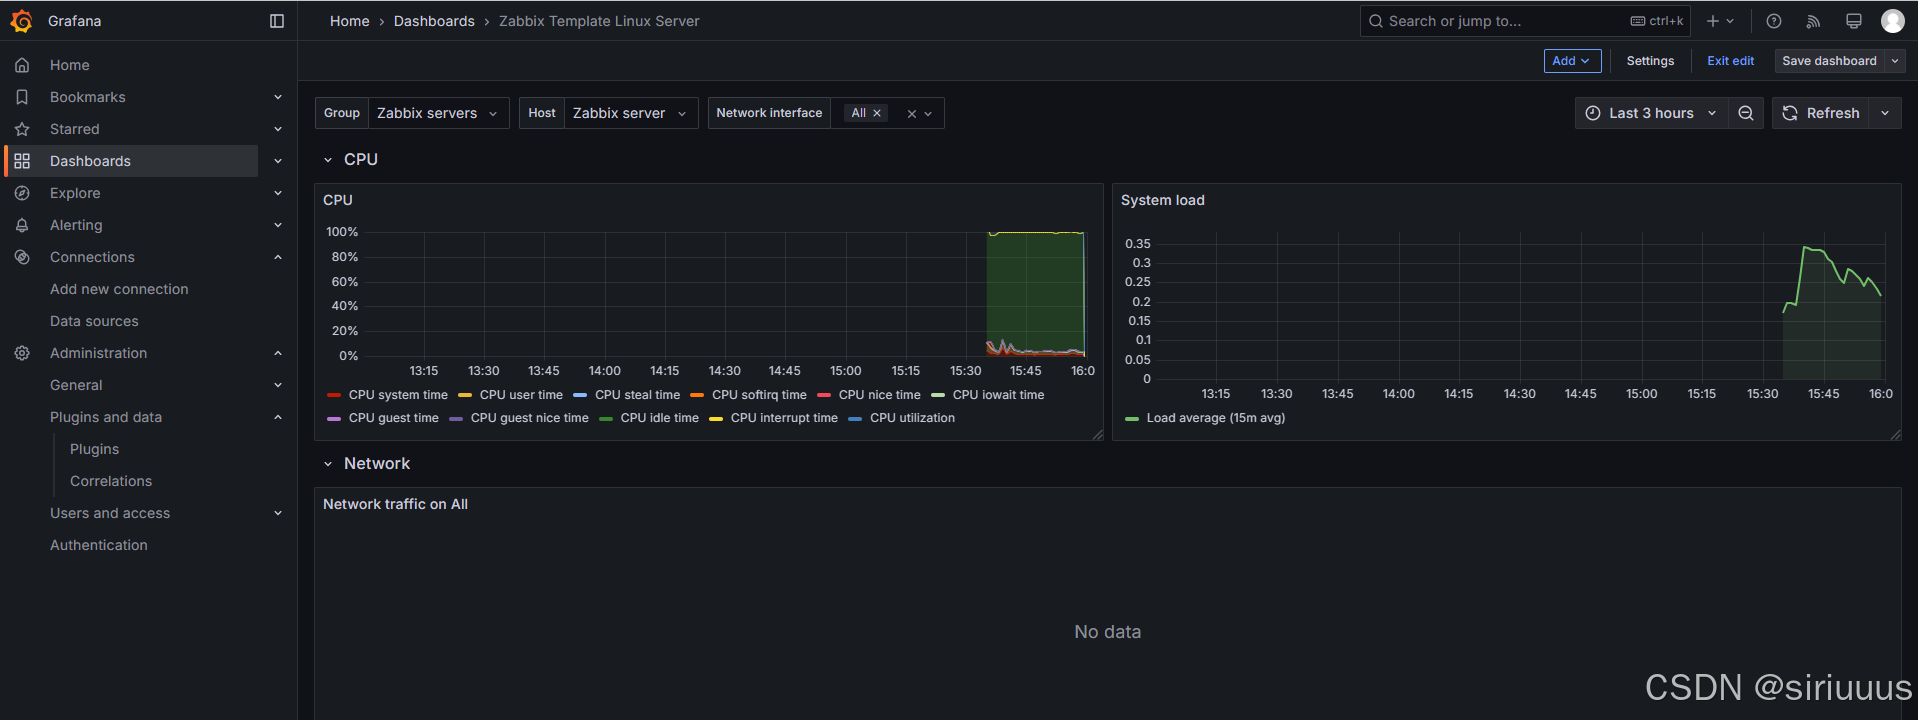
Task: Collapse the Connections sidebar section
Action: 278,257
